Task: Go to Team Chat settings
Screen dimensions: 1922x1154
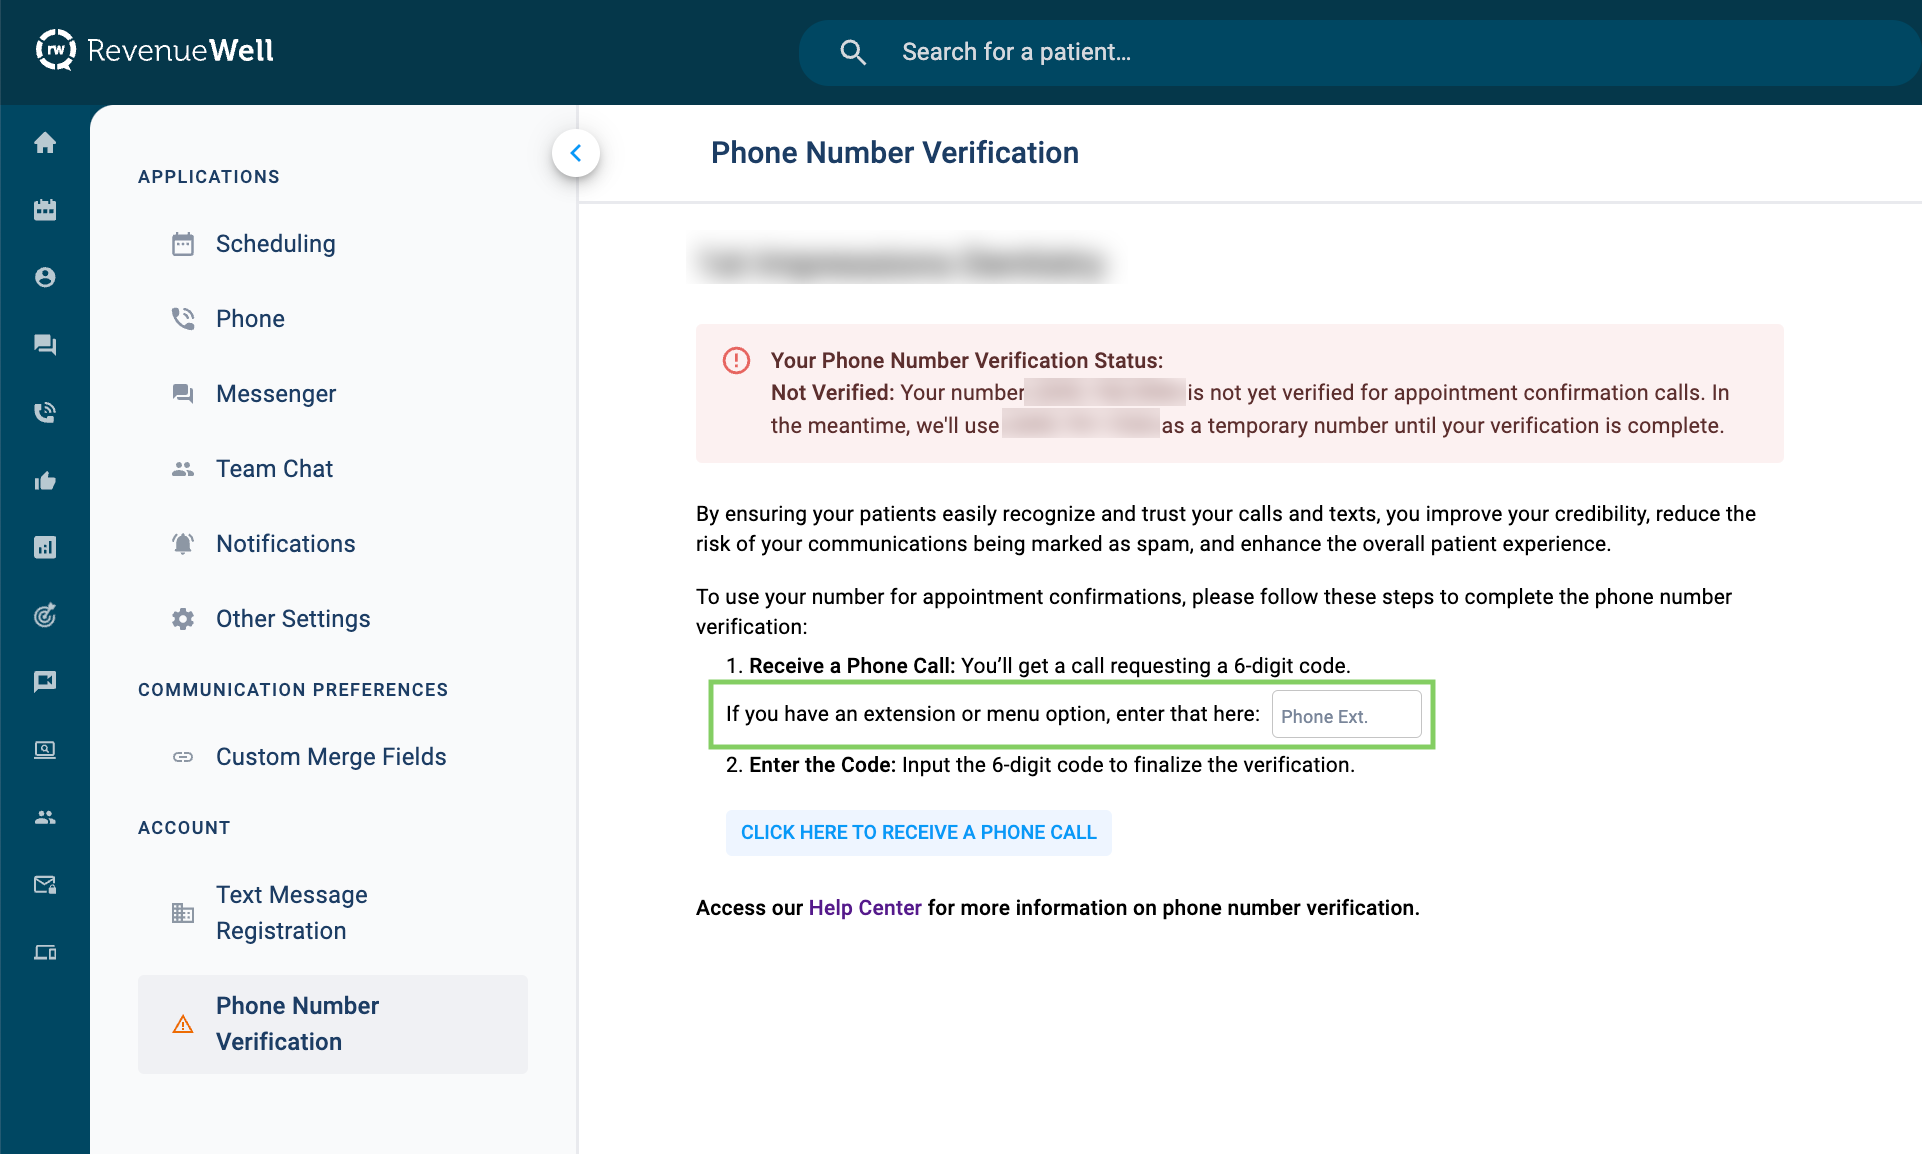Action: (x=274, y=469)
